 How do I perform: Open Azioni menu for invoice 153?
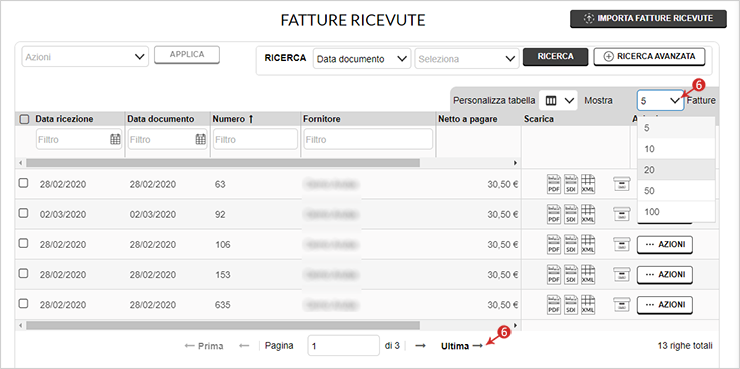[x=664, y=275]
